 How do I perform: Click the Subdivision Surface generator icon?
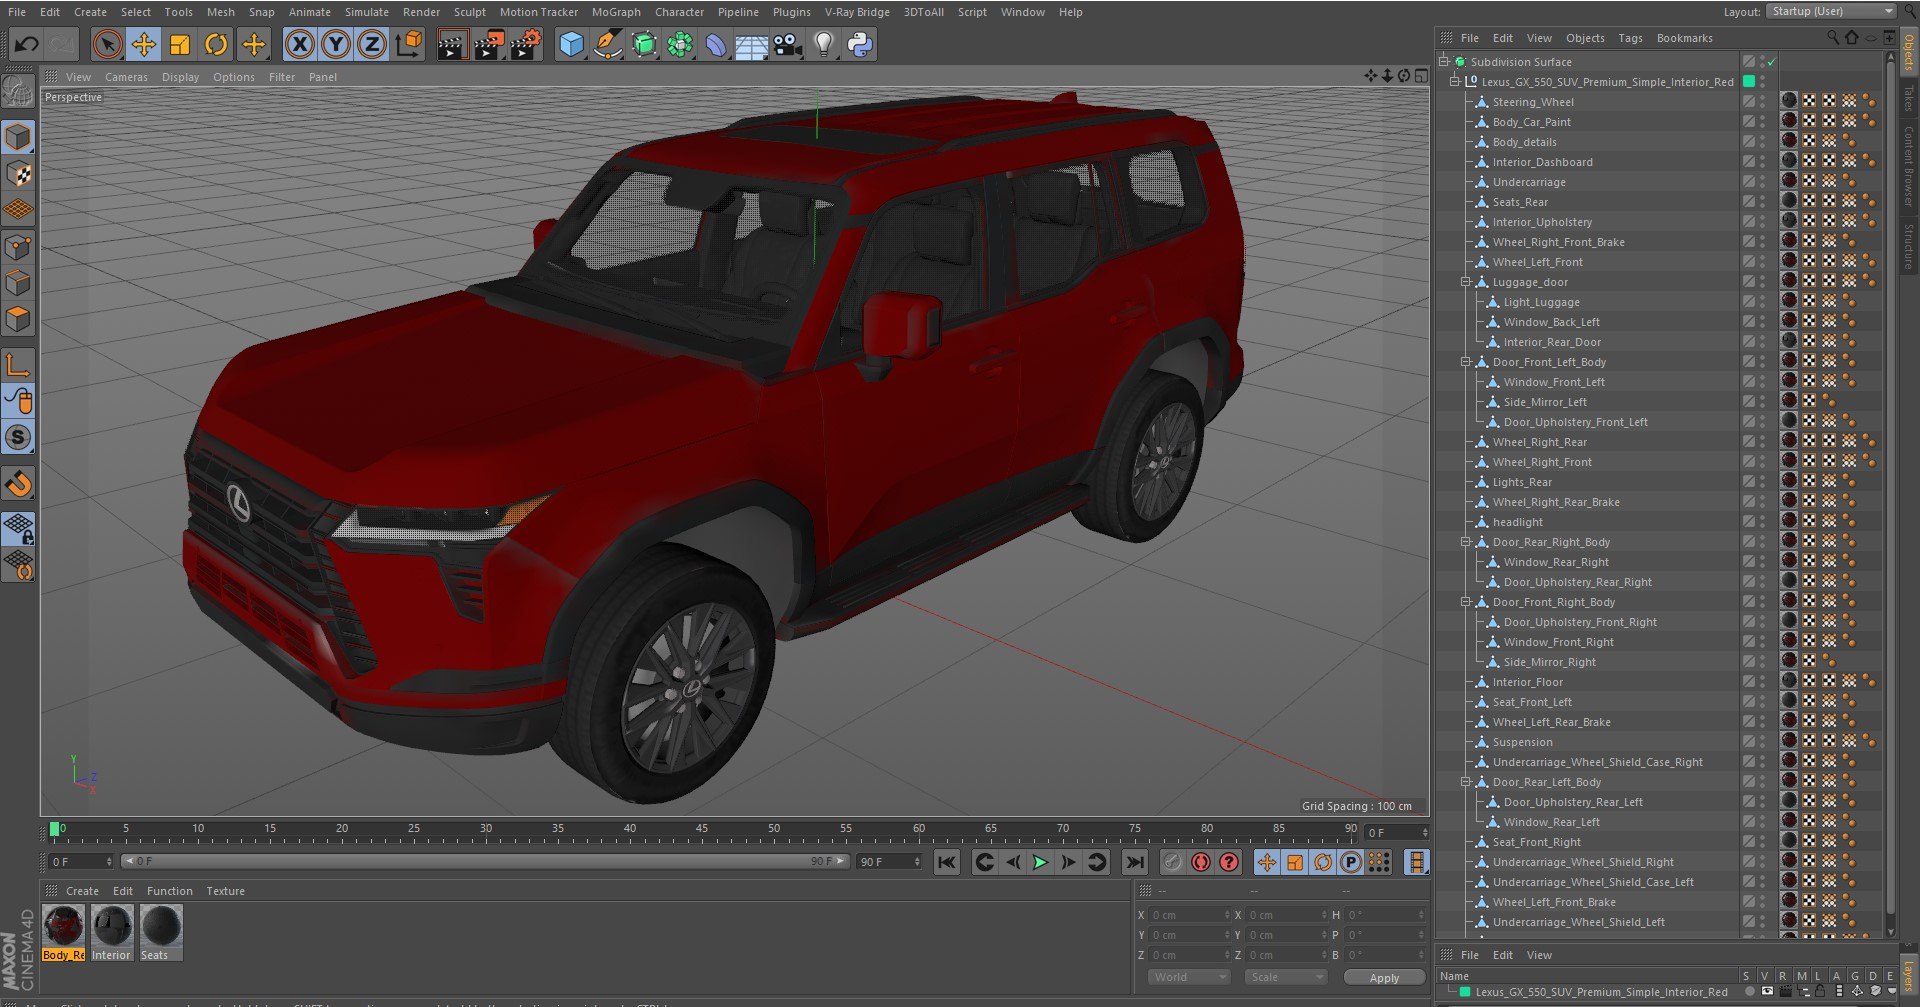644,44
